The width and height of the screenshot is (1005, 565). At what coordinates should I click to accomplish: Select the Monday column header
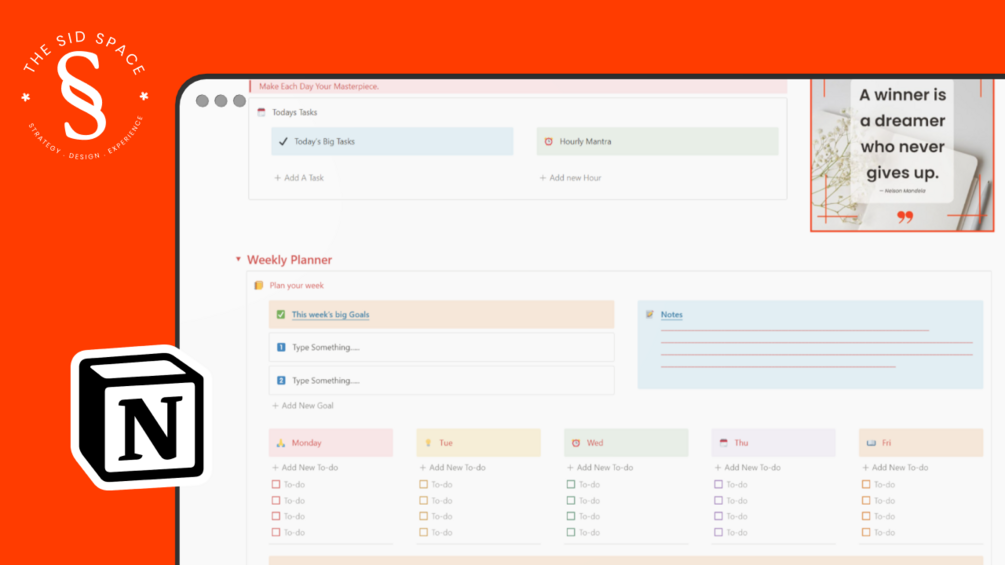pyautogui.click(x=331, y=443)
